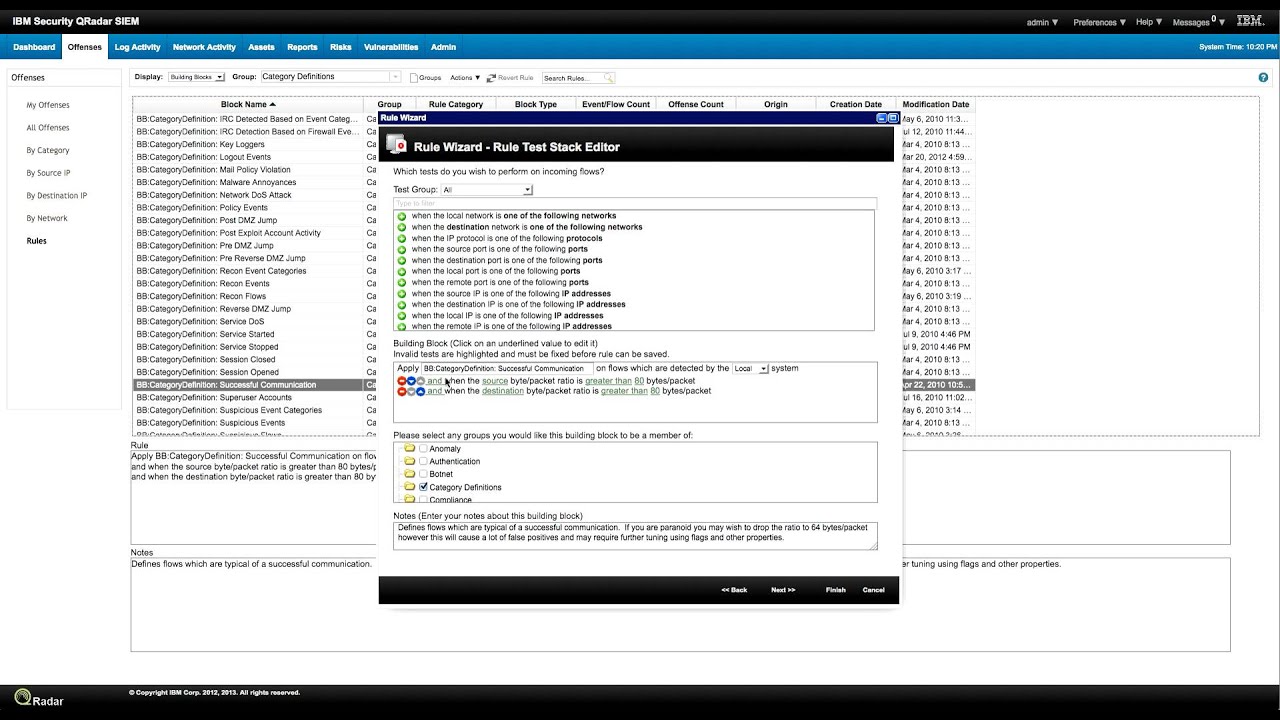Image resolution: width=1280 pixels, height=720 pixels.
Task: Check the Authentication group checkbox
Action: point(423,462)
